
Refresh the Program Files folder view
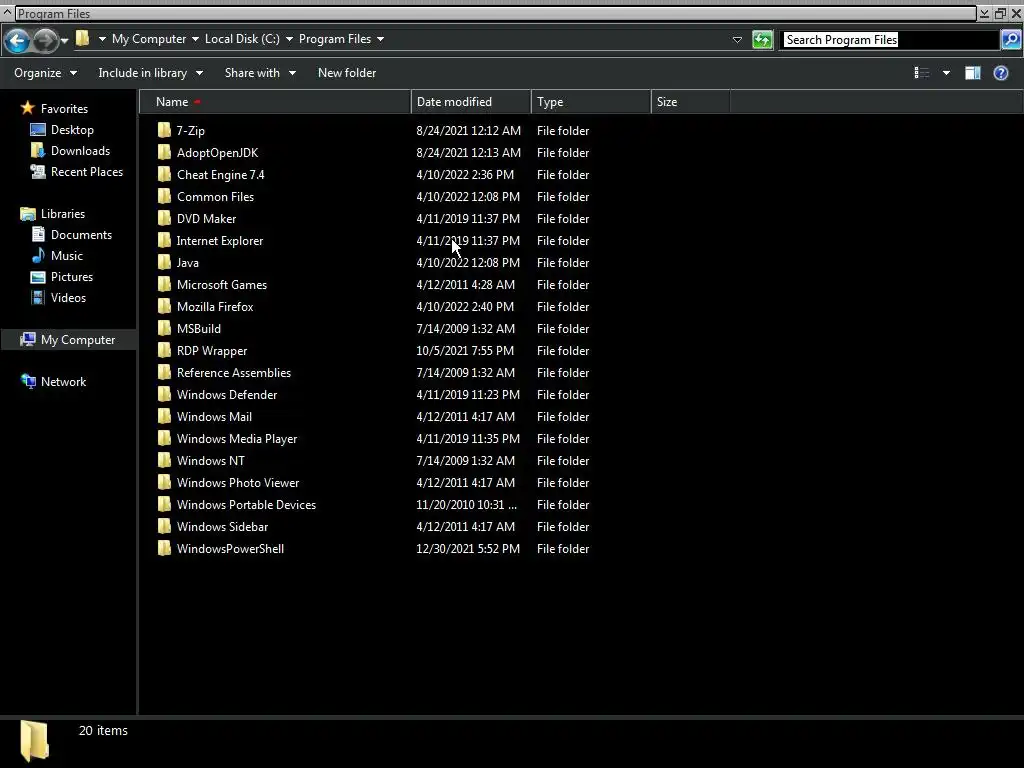click(762, 40)
